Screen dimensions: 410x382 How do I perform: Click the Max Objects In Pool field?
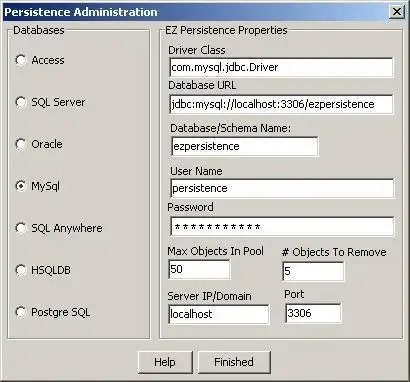(x=199, y=269)
